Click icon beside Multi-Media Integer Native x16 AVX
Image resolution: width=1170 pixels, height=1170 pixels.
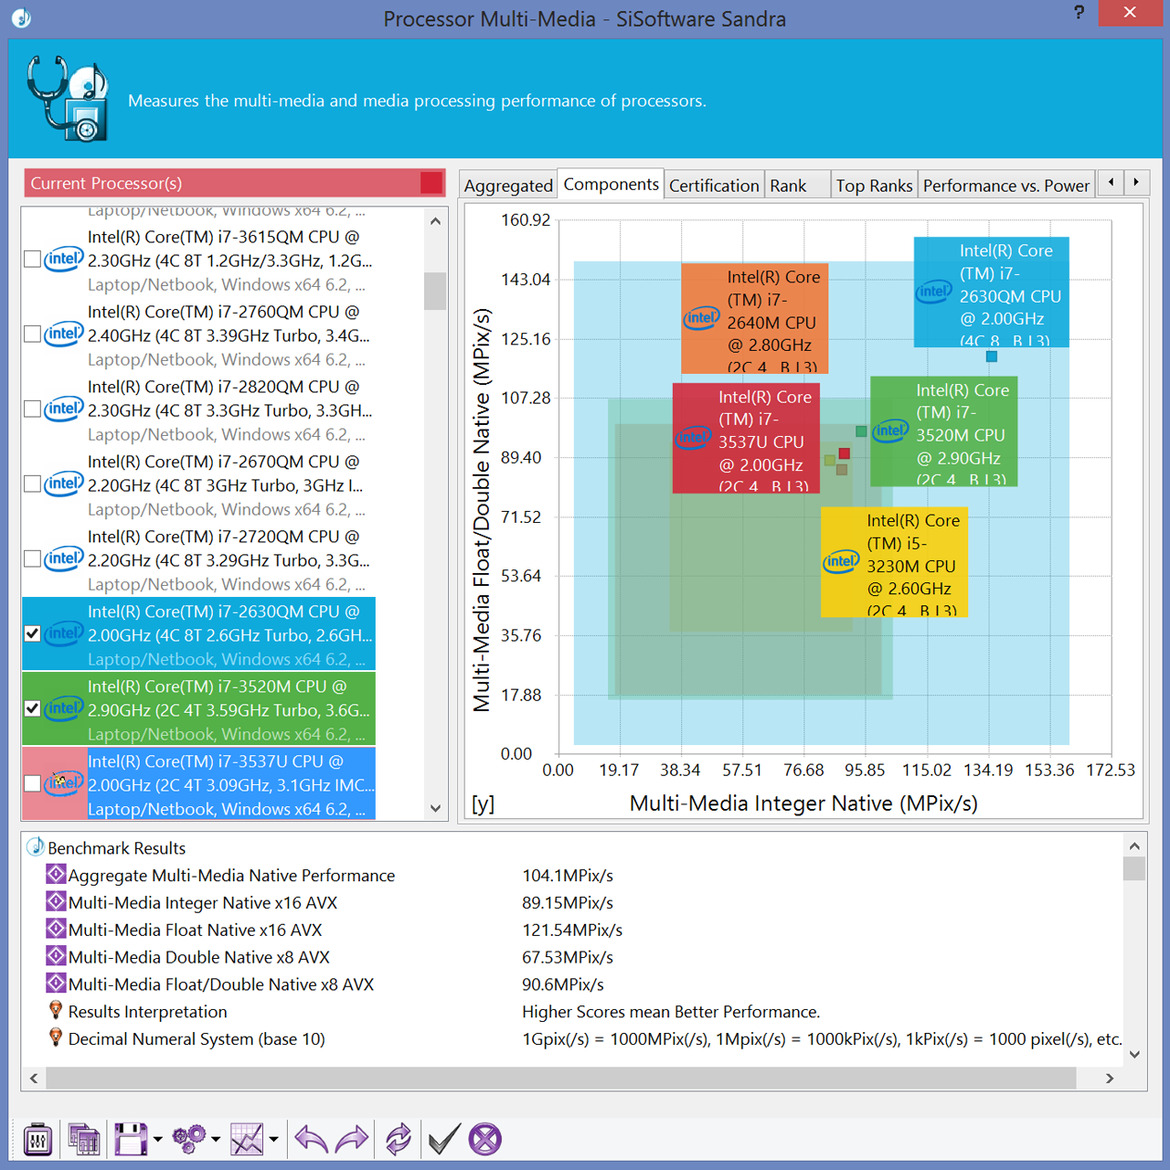[56, 901]
